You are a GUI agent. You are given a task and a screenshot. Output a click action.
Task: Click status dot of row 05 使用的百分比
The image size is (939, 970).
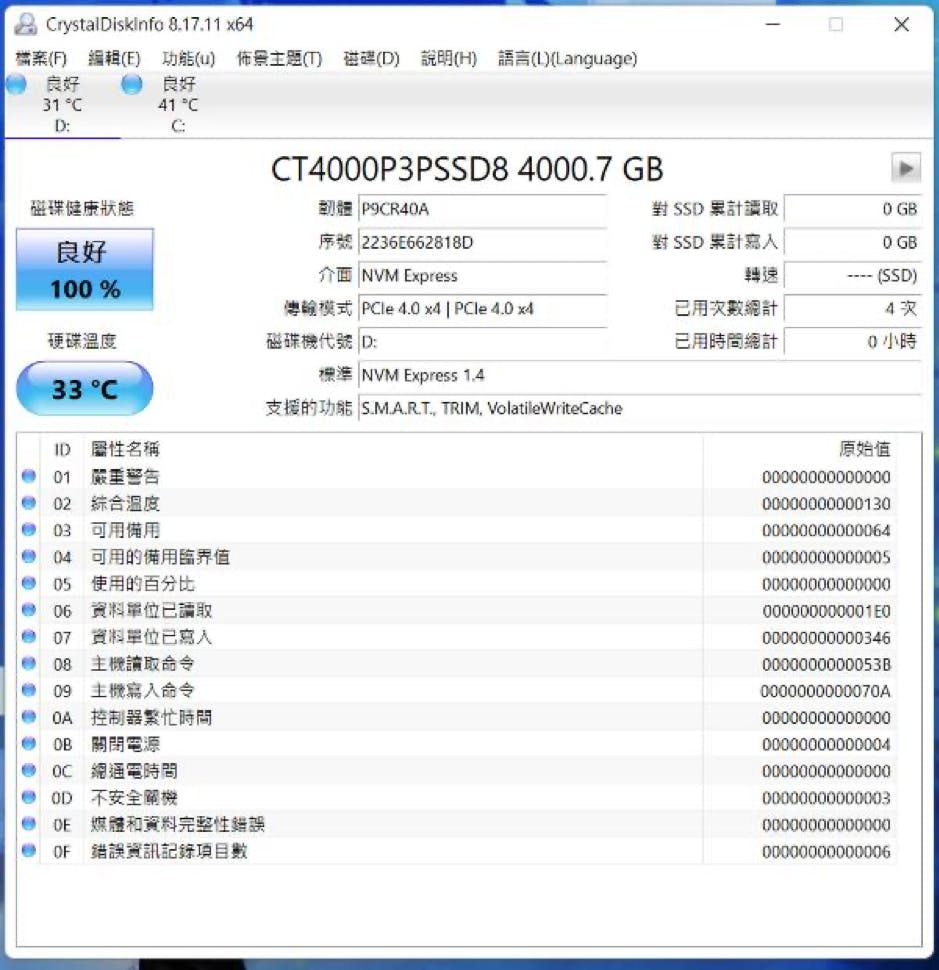(28, 583)
